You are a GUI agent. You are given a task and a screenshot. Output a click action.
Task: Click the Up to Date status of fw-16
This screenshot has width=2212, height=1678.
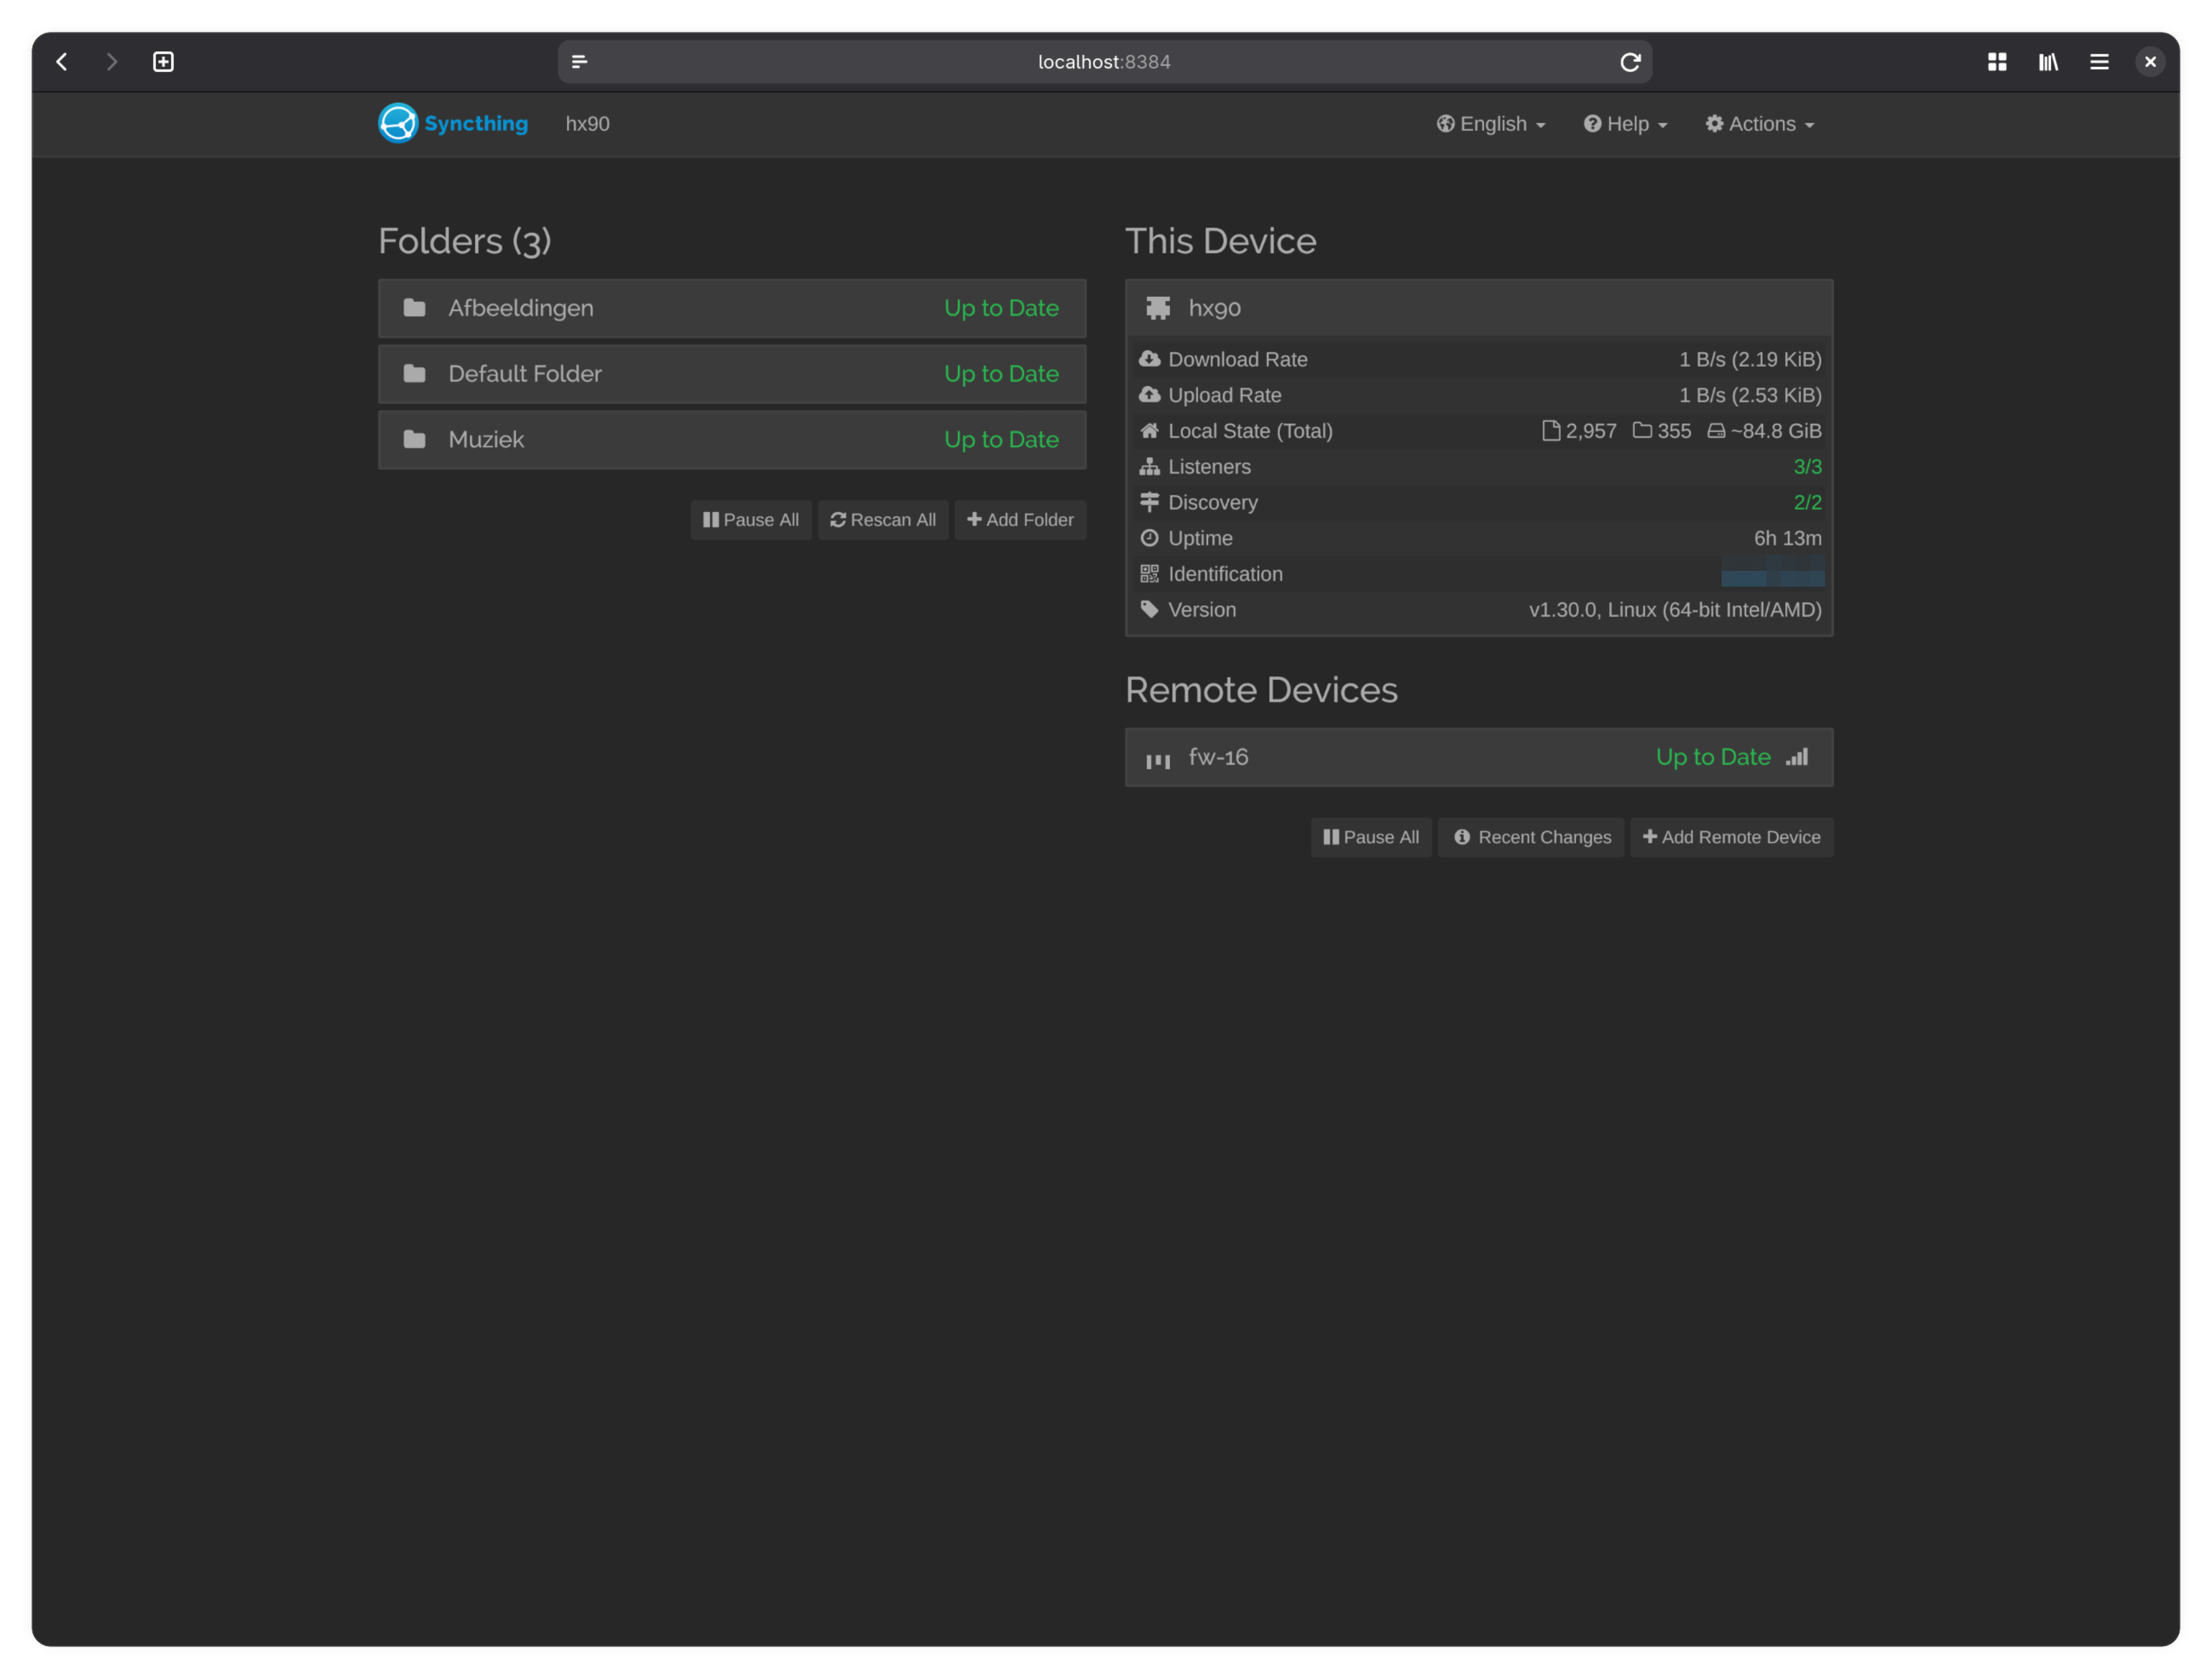click(x=1713, y=757)
